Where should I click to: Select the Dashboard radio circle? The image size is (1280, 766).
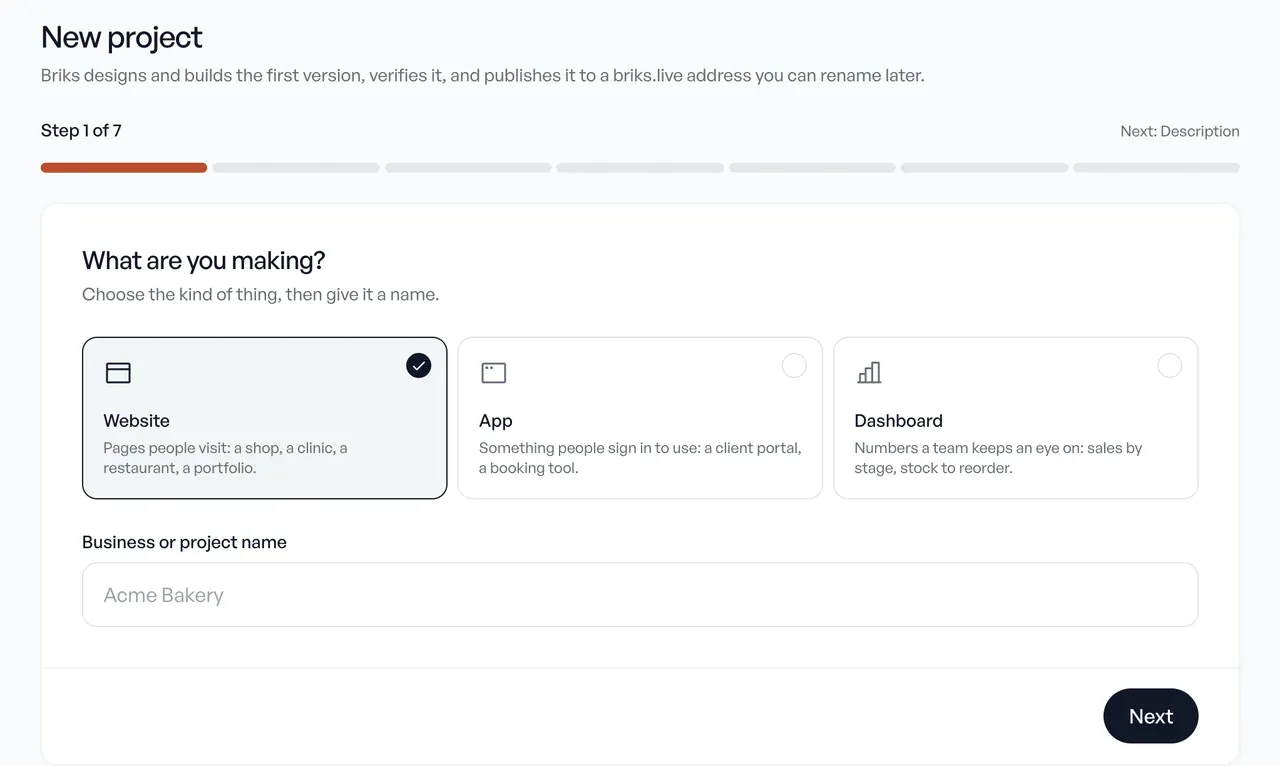coord(1169,366)
